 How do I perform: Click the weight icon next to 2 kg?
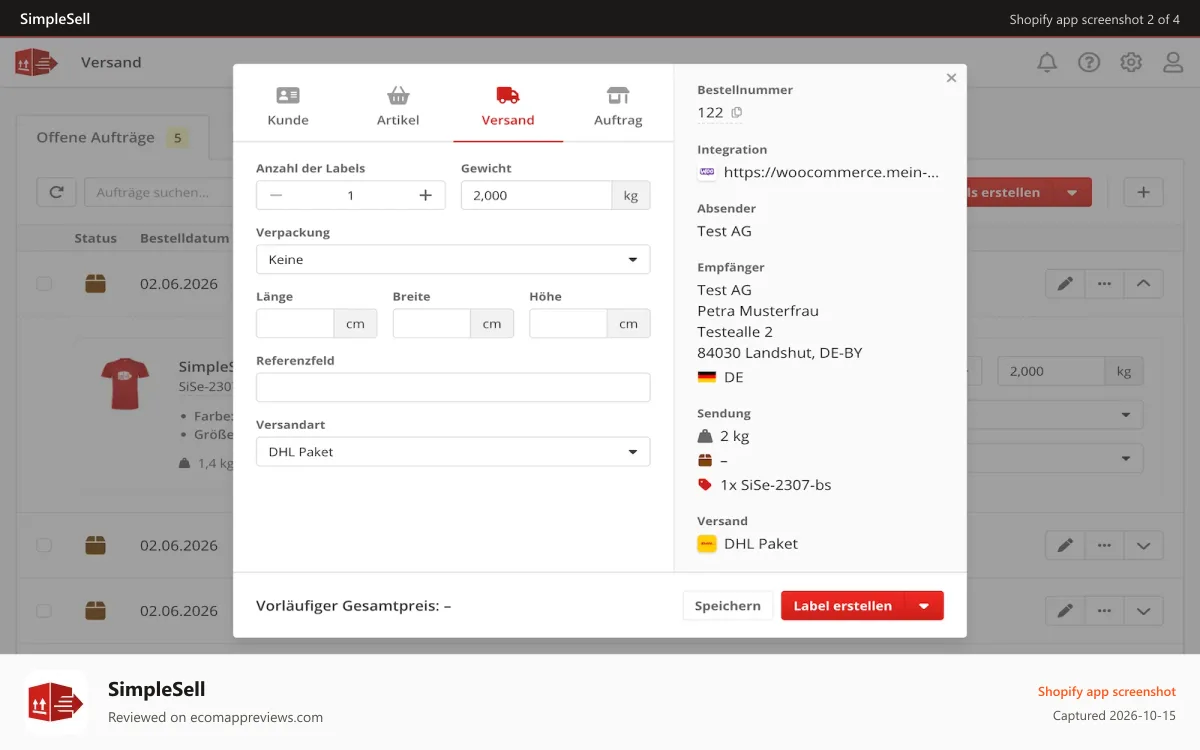(706, 436)
